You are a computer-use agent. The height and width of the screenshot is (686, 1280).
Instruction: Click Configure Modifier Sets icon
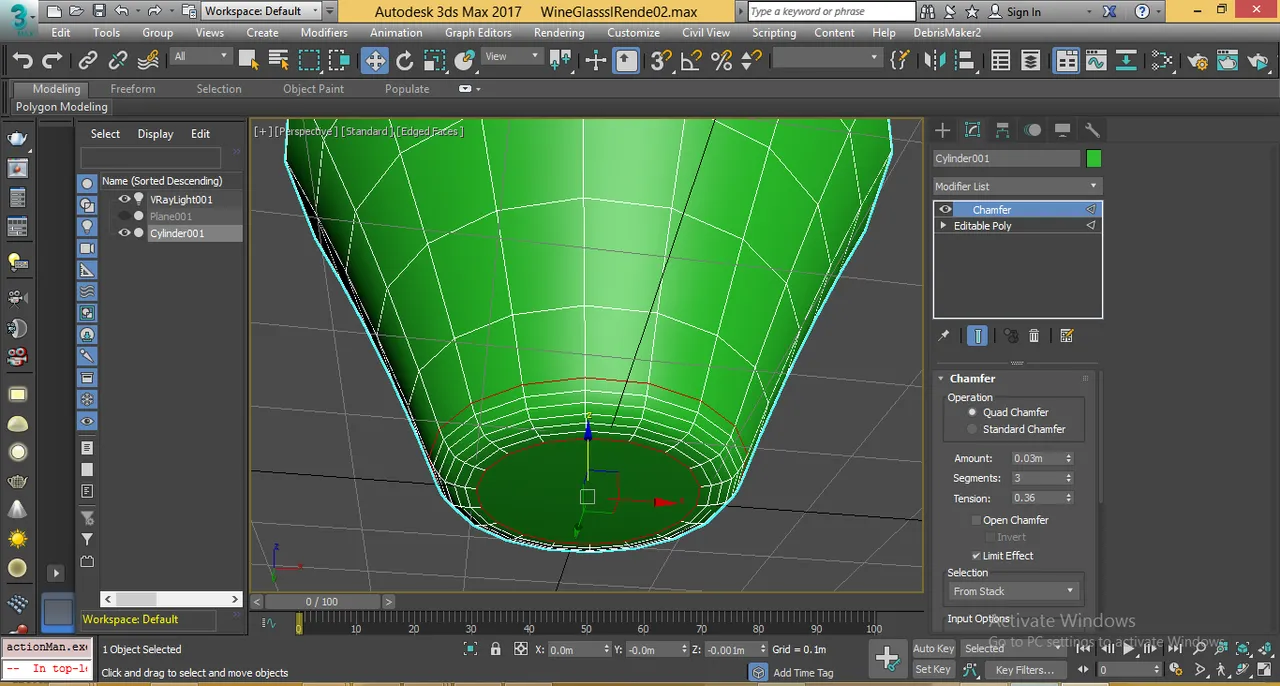pyautogui.click(x=1066, y=336)
